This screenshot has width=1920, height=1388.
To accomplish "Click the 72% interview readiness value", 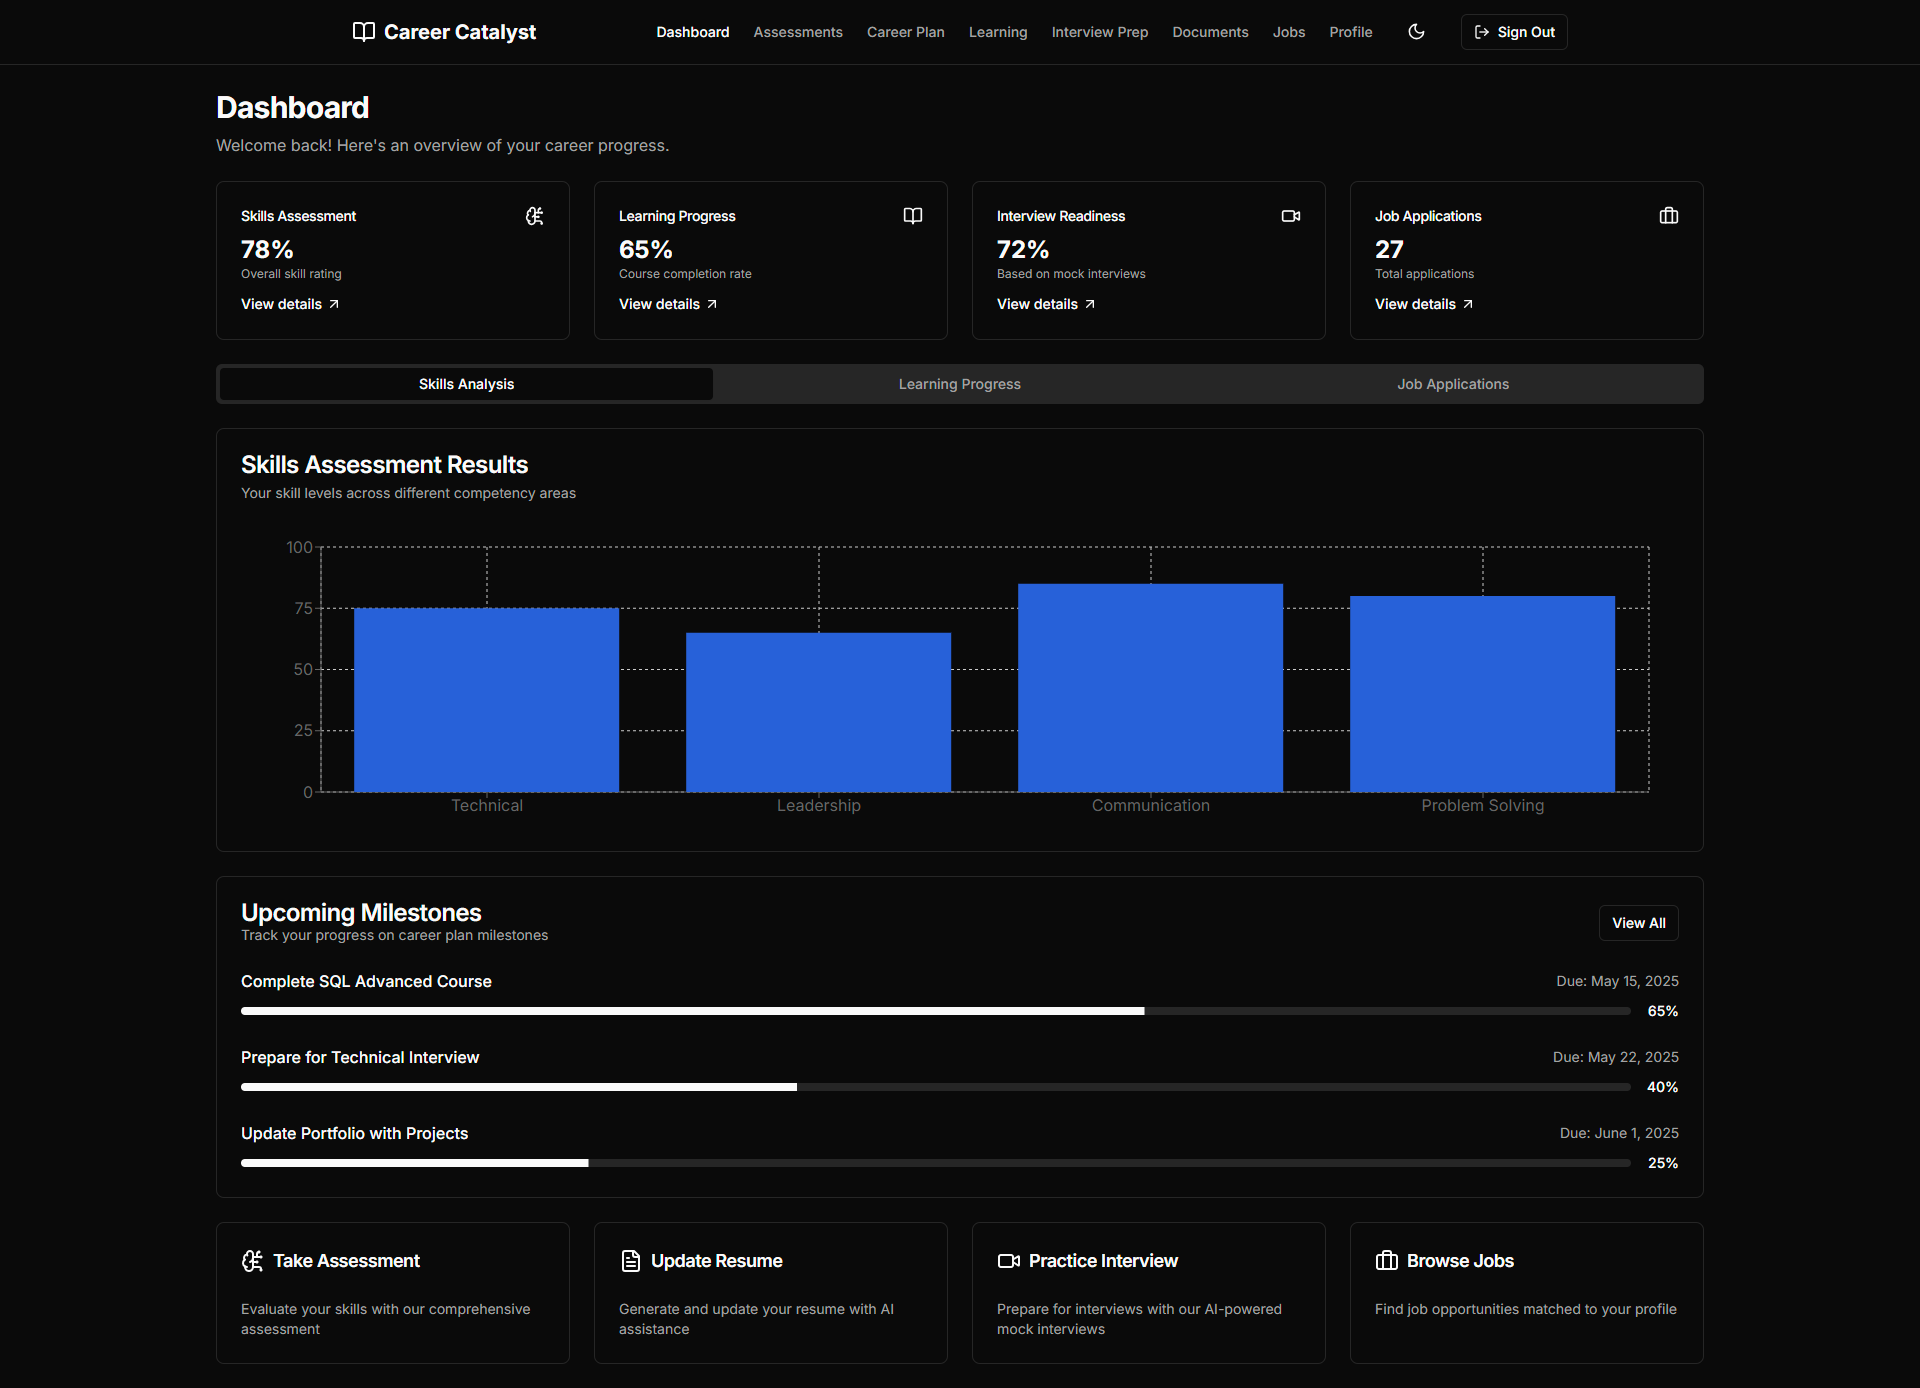I will point(1023,249).
